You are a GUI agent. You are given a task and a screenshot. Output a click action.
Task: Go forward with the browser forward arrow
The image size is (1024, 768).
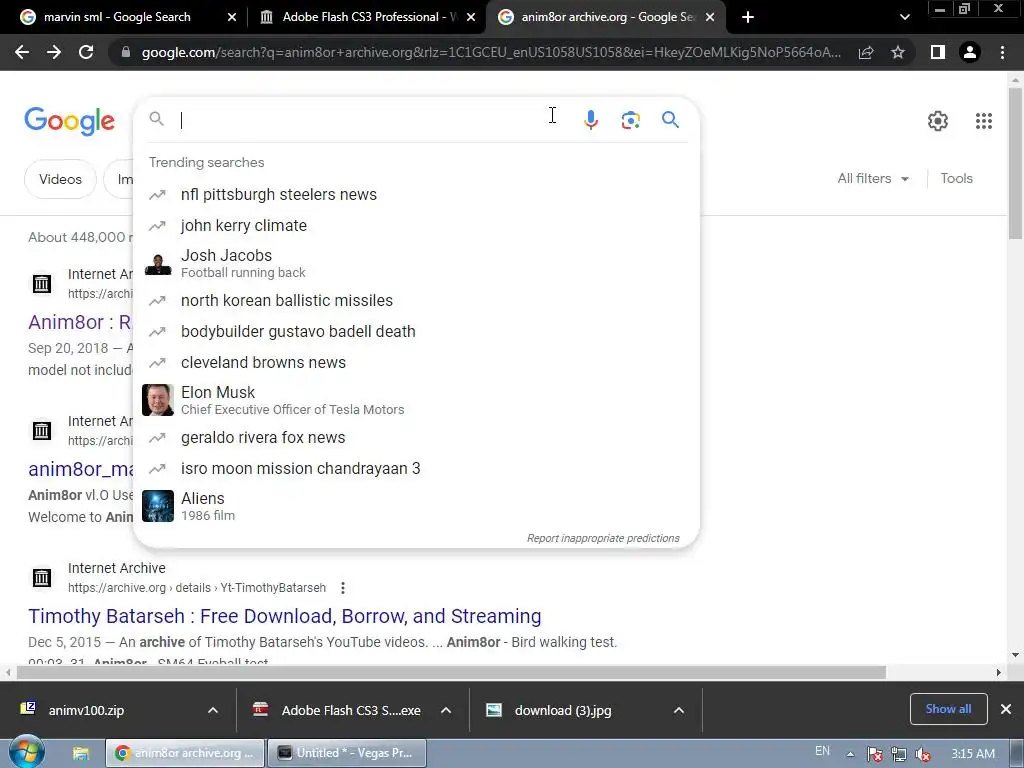(x=54, y=52)
